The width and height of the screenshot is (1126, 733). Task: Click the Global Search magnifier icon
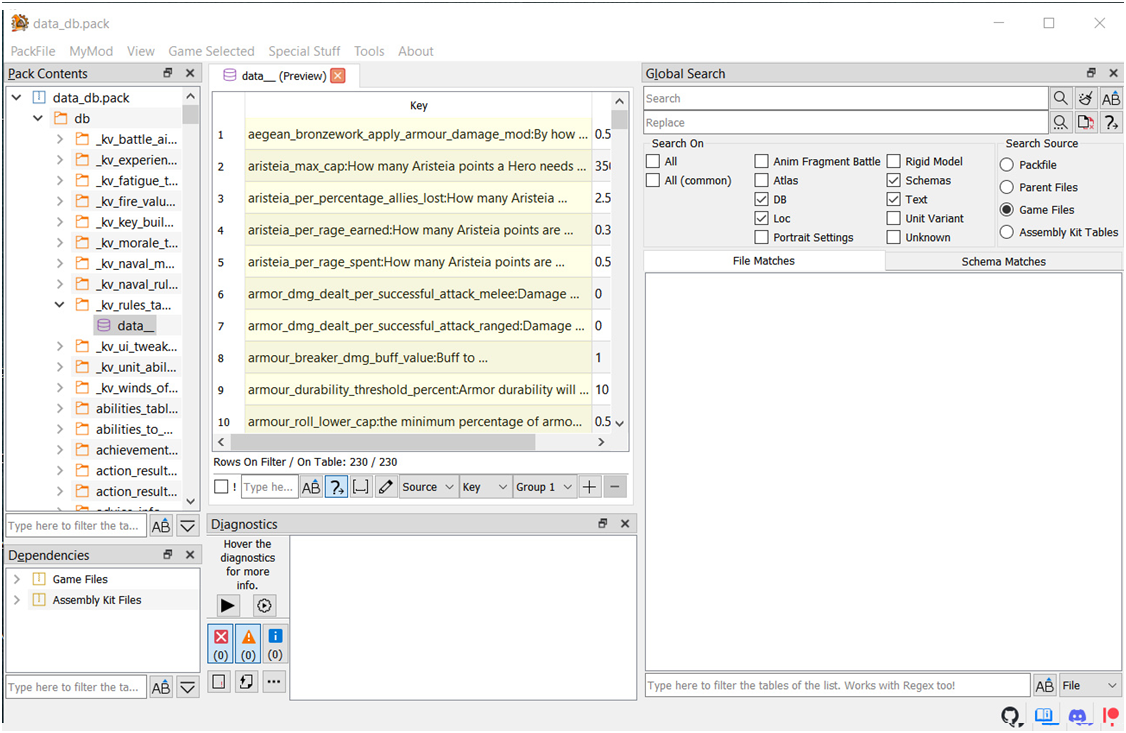tap(1061, 98)
